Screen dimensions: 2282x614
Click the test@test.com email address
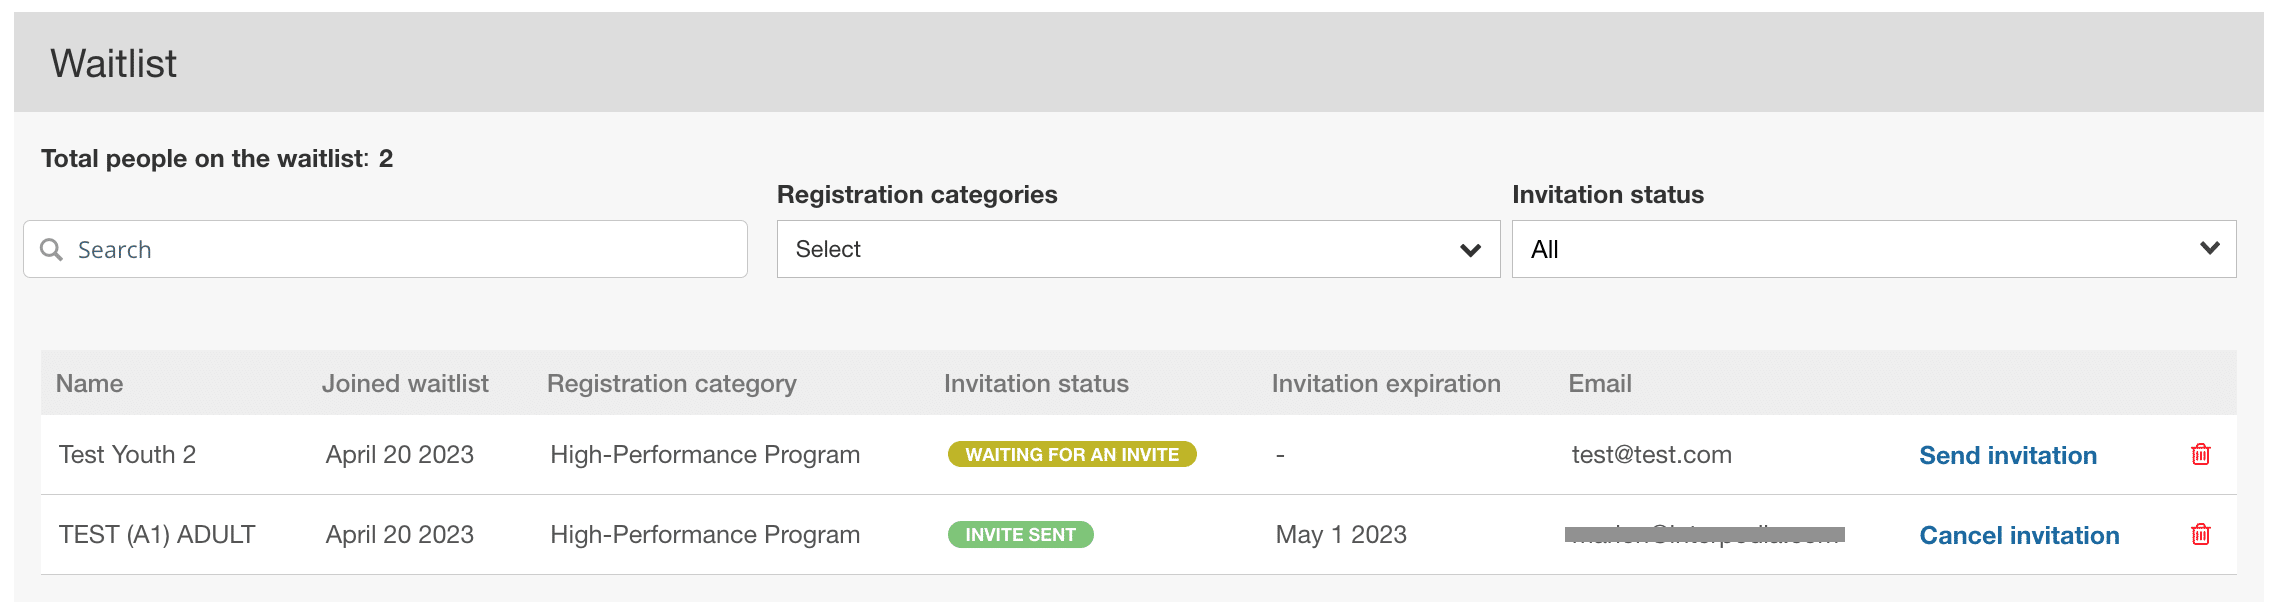1651,454
